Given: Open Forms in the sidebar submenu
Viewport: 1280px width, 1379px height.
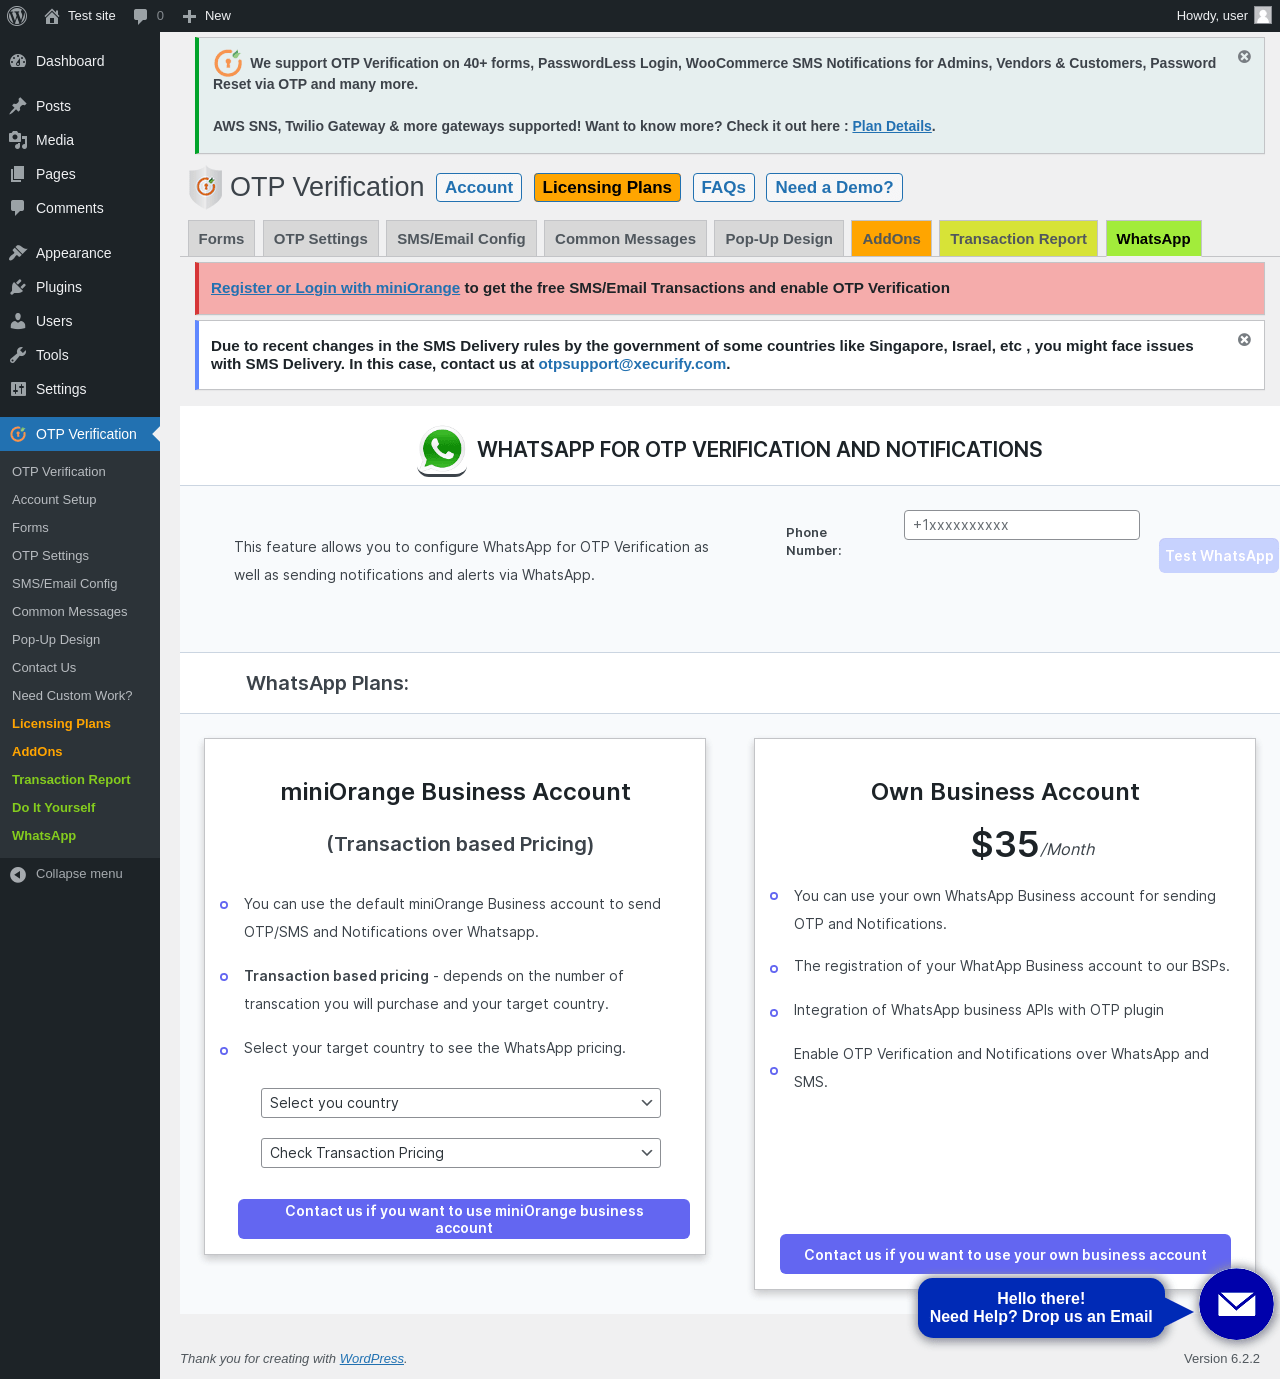Looking at the screenshot, I should coord(30,528).
